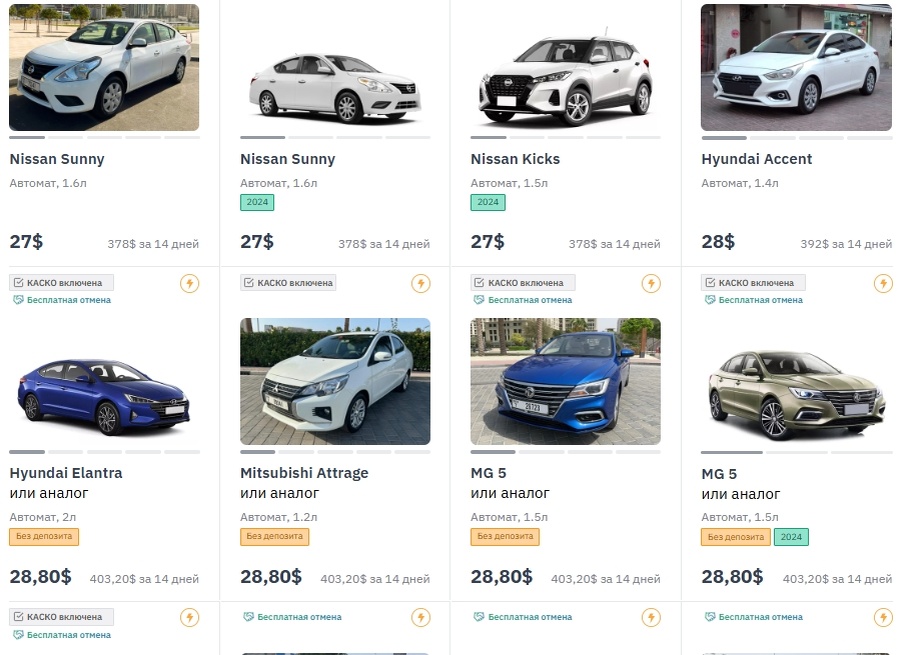The height and width of the screenshot is (655, 911).
Task: Open the Hyundai Accent listing title
Action: (x=756, y=159)
